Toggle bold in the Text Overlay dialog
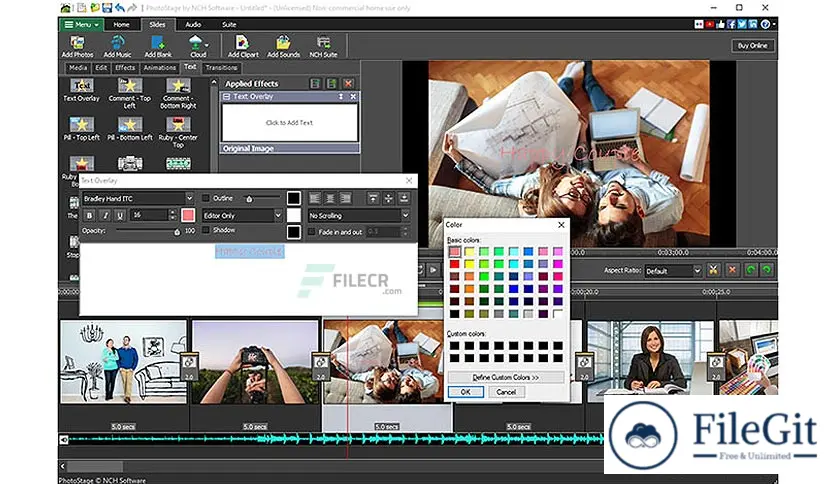Screen dimensions: 836x484 pos(90,215)
